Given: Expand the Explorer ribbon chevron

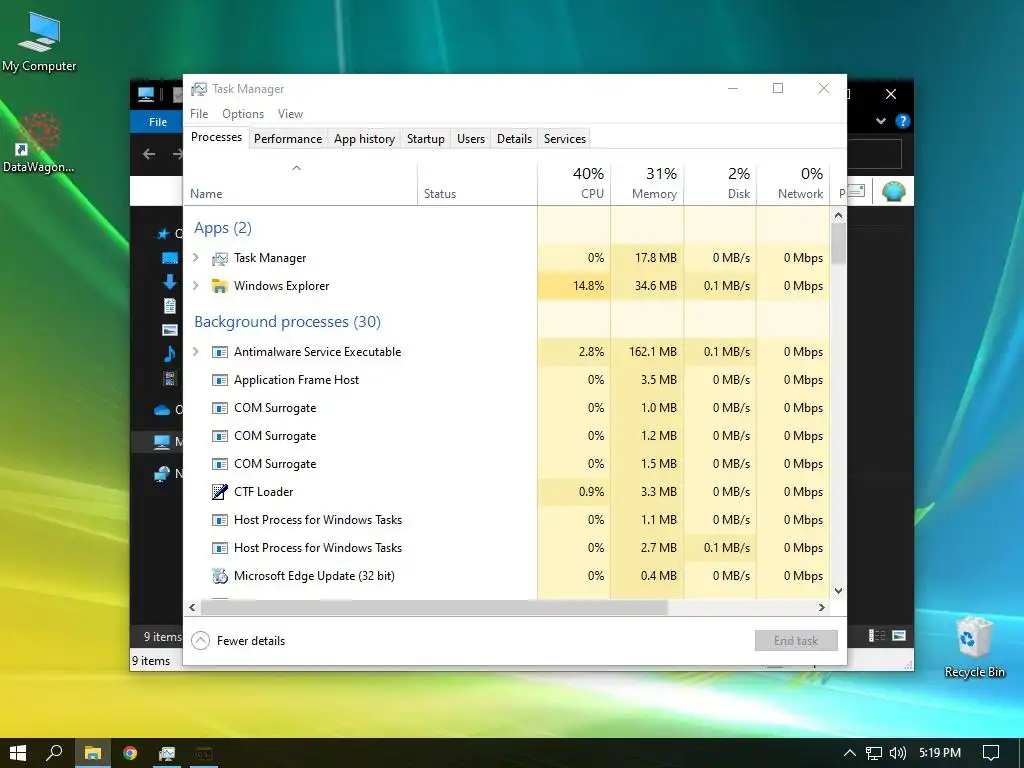Looking at the screenshot, I should pyautogui.click(x=881, y=121).
